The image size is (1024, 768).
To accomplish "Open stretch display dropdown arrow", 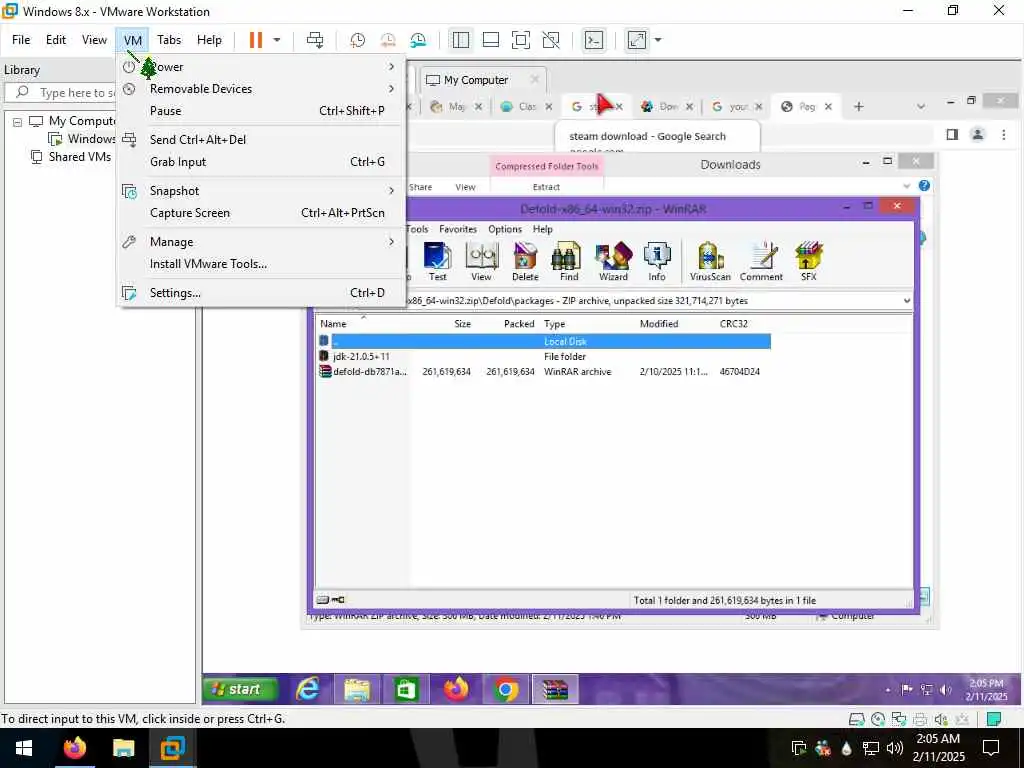I will (658, 40).
